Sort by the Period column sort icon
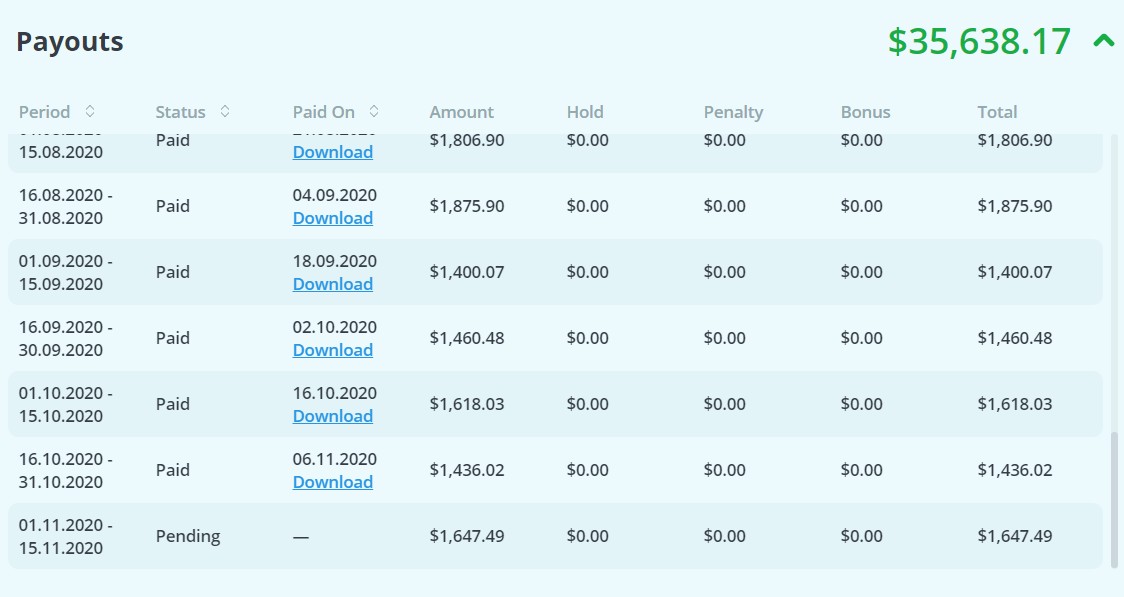 coord(90,111)
